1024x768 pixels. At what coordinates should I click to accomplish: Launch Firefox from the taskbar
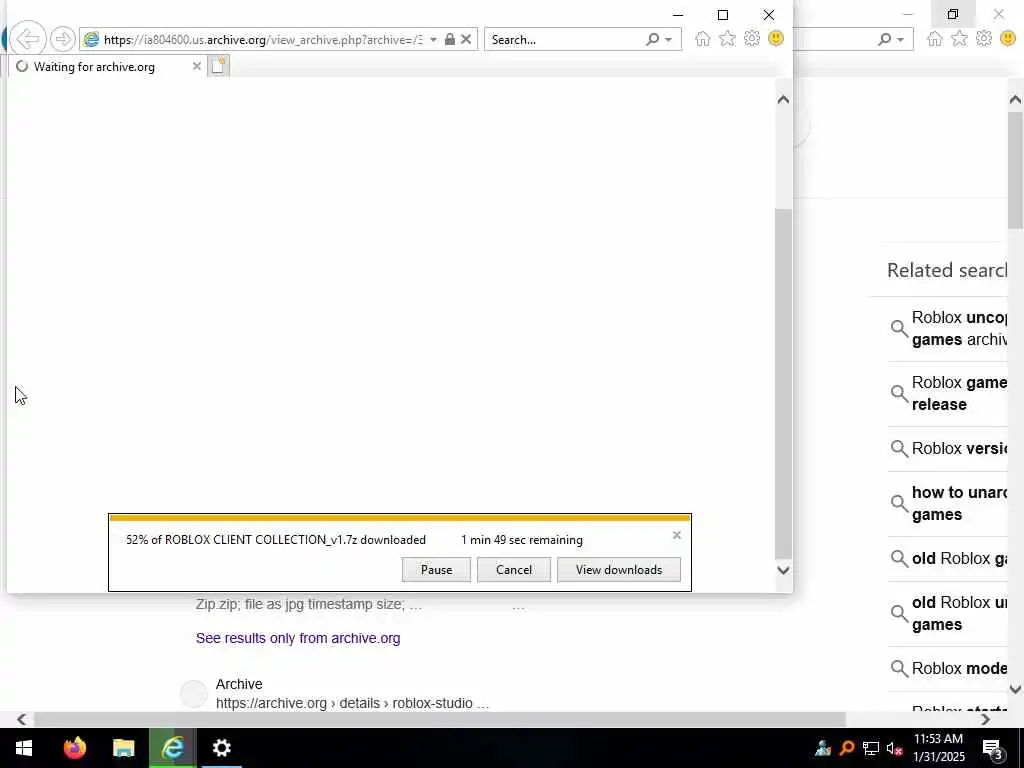click(74, 748)
